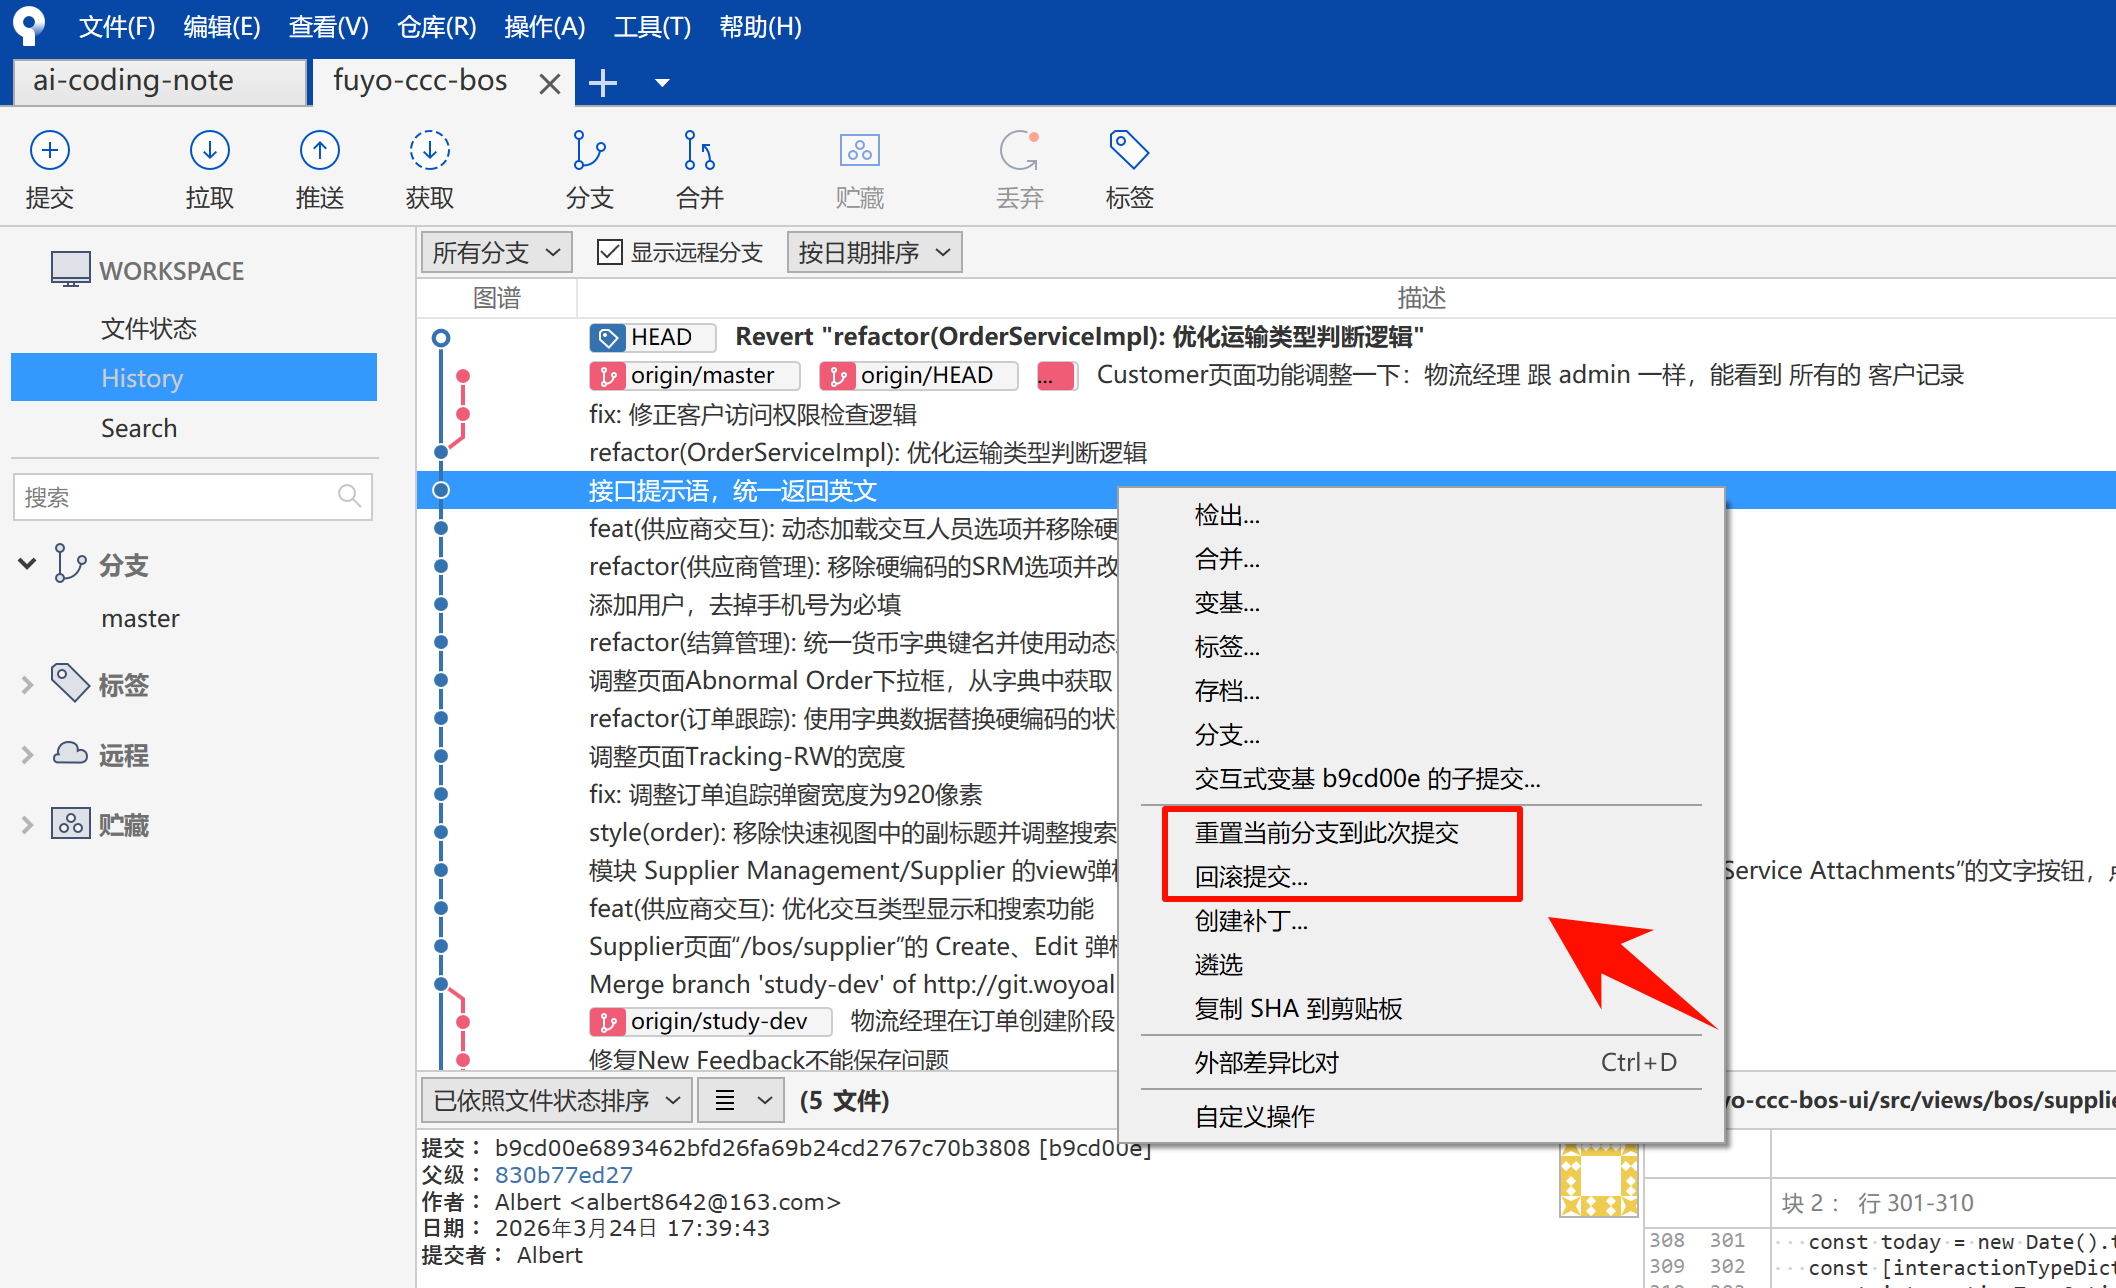Screen dimensions: 2116x1288
Task: Expand the 远程 section in sidebar
Action: tap(27, 755)
